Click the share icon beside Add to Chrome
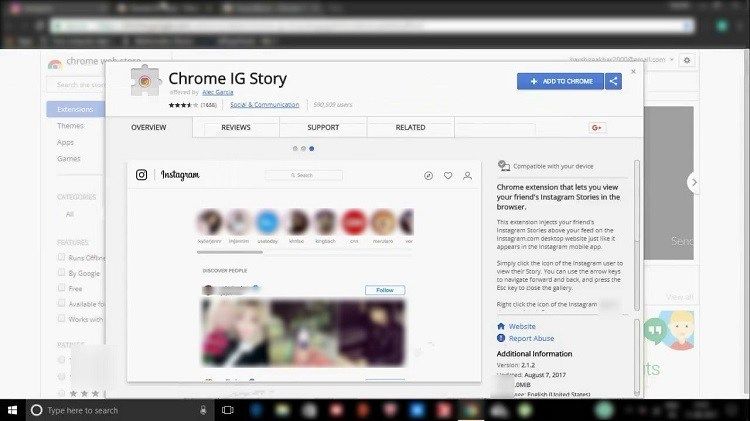Viewport: 750px width, 421px height. coord(613,81)
